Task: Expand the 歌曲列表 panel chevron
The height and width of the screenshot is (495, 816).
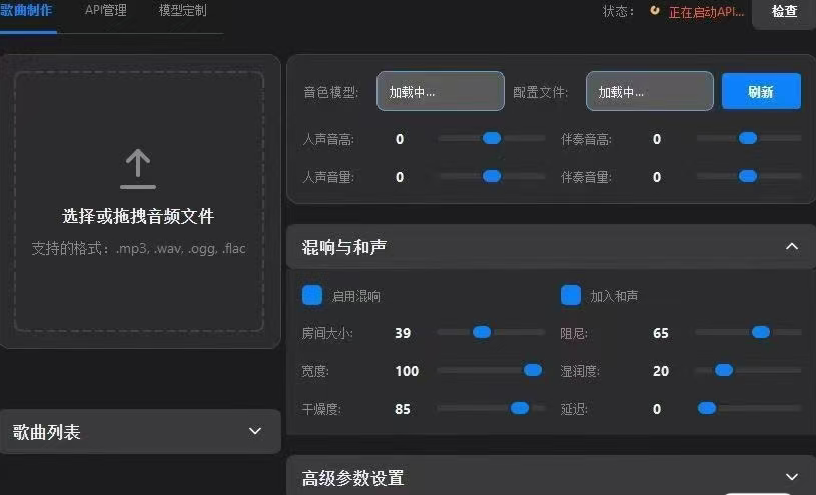Action: click(x=254, y=431)
